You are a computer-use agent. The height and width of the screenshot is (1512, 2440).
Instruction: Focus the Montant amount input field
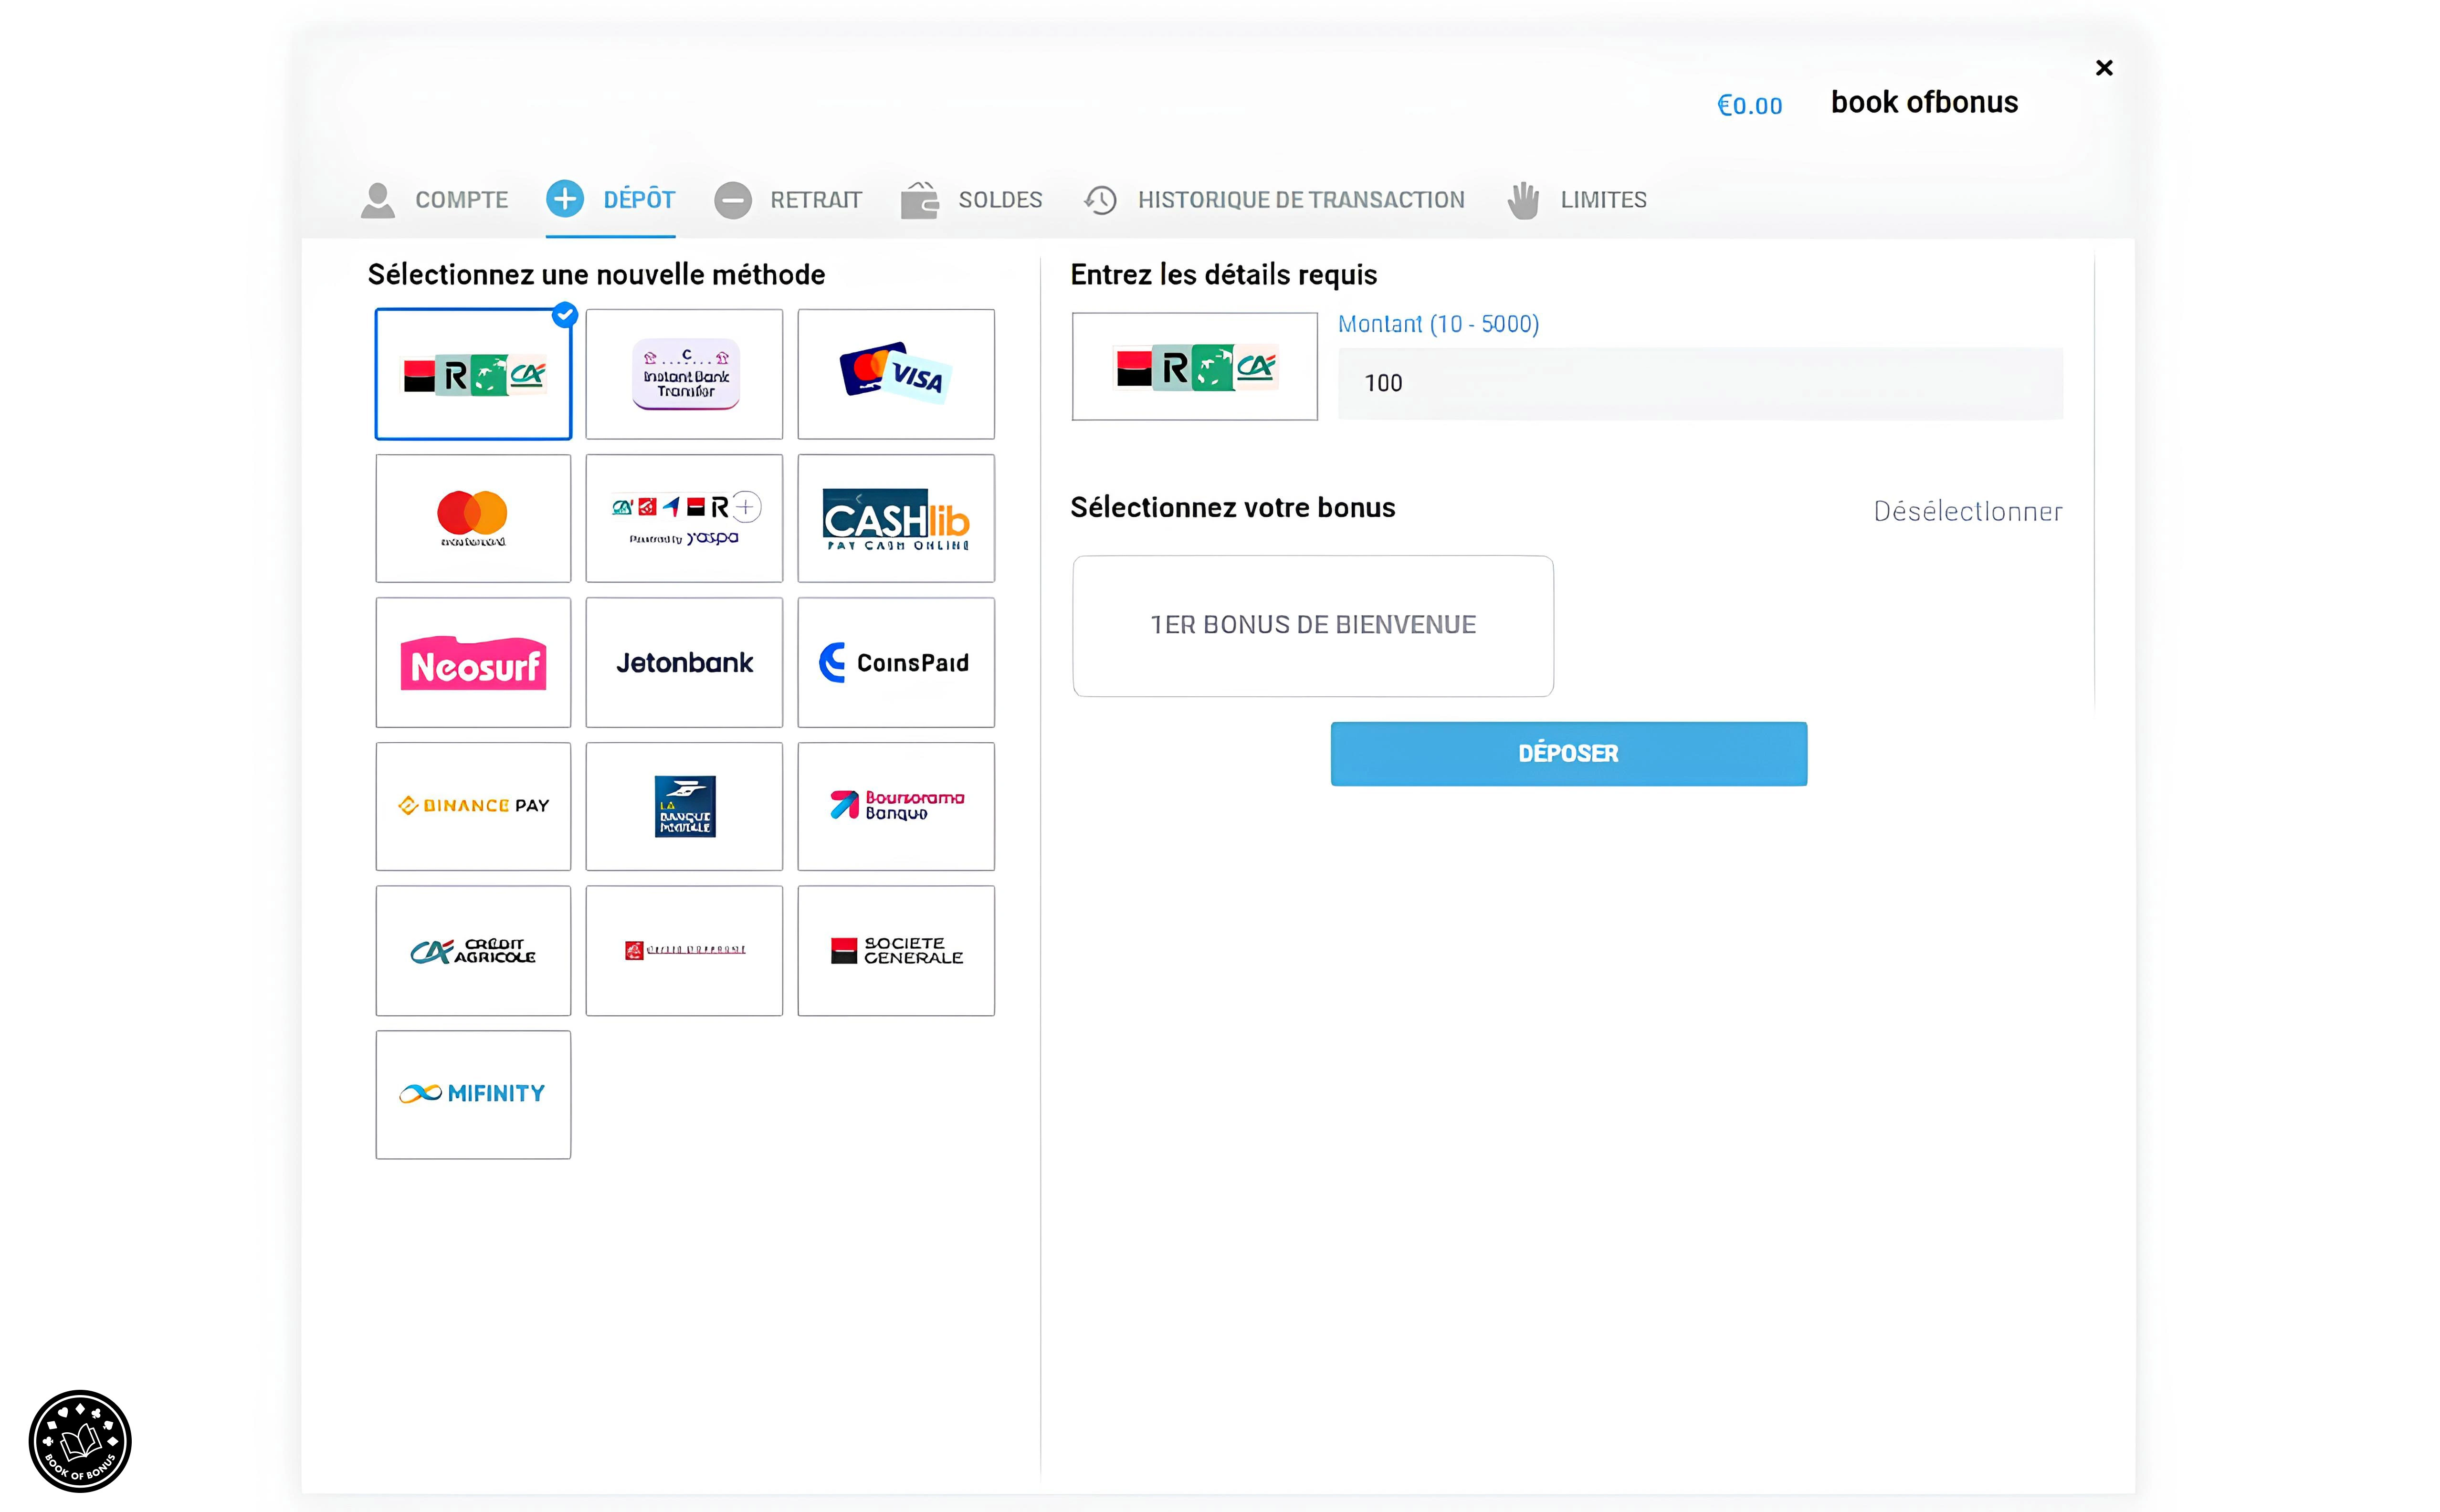1700,384
